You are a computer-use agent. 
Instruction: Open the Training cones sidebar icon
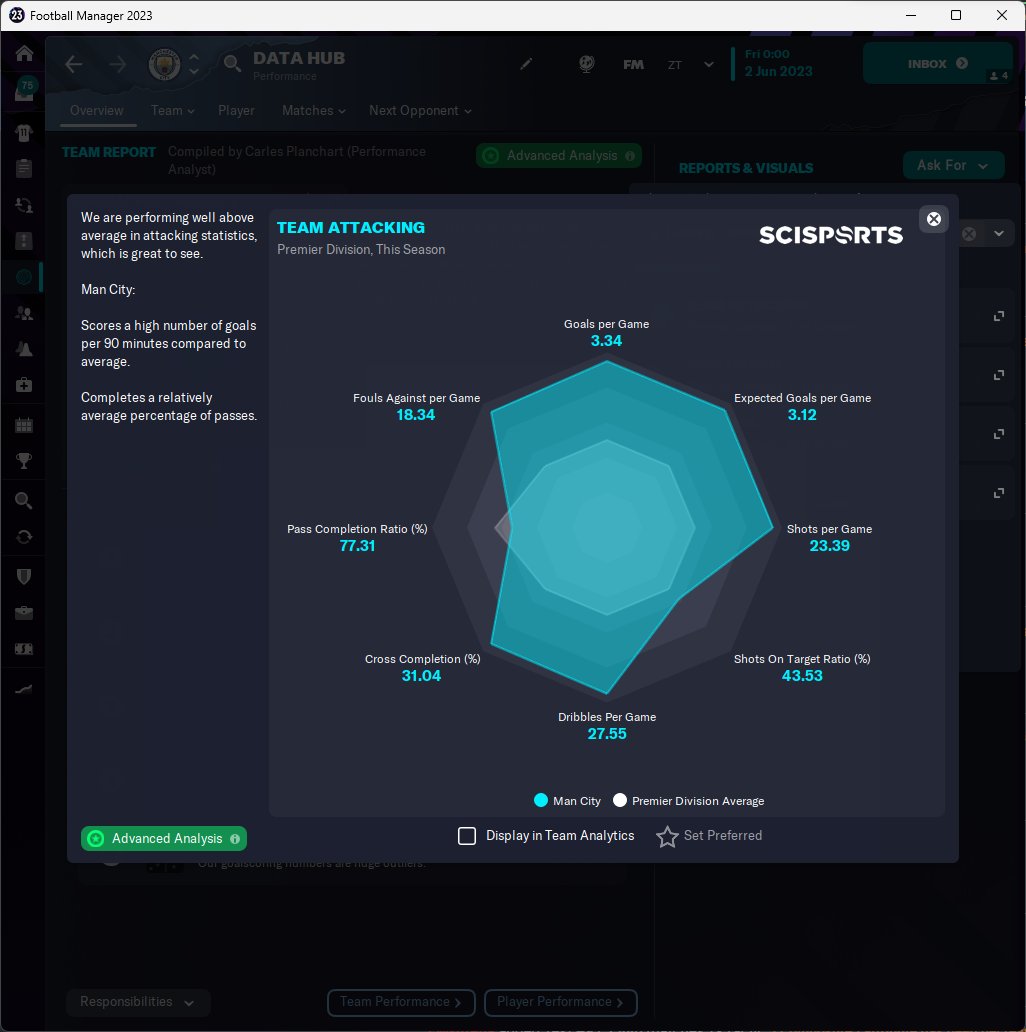coord(24,349)
